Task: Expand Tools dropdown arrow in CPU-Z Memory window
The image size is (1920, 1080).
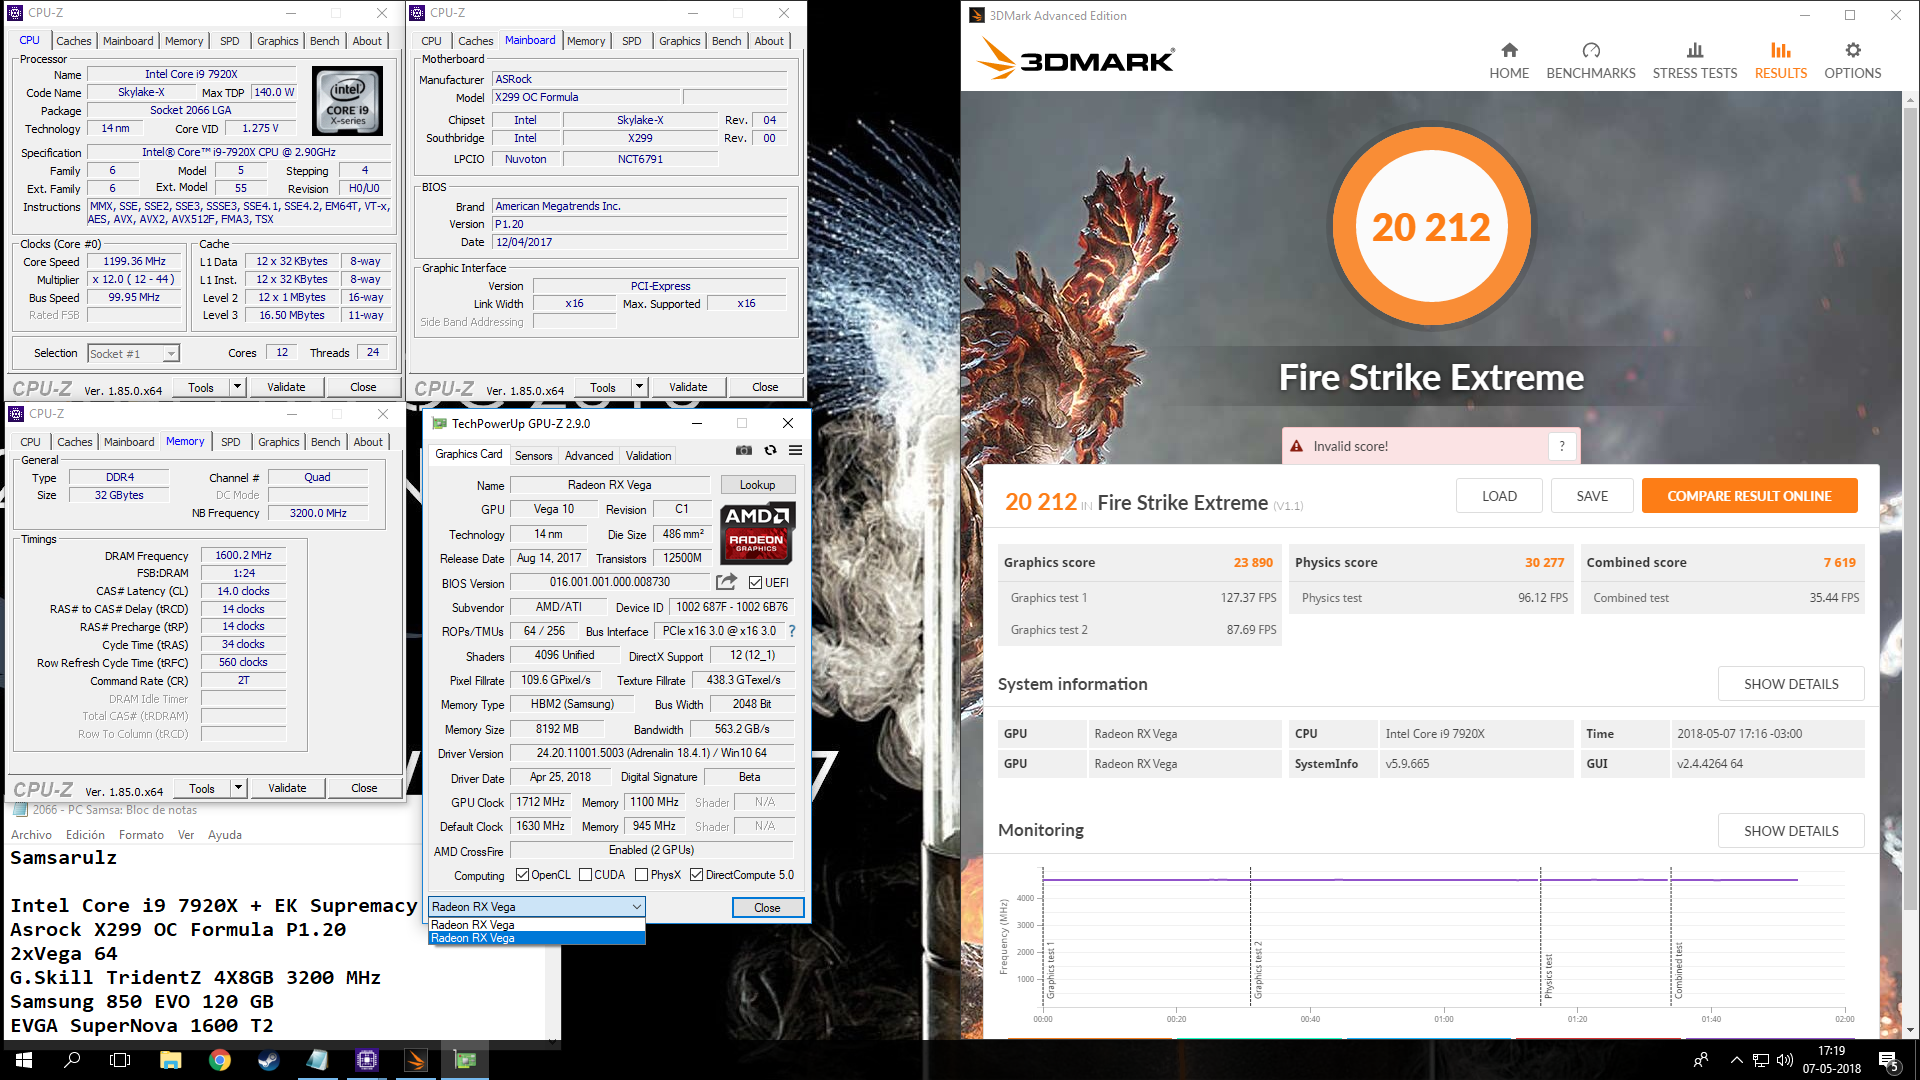Action: (x=238, y=788)
